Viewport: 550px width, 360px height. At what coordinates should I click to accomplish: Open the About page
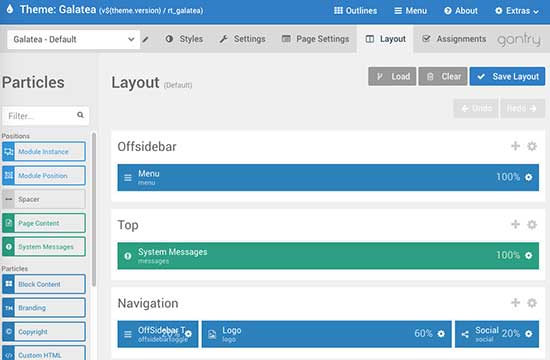[x=461, y=11]
